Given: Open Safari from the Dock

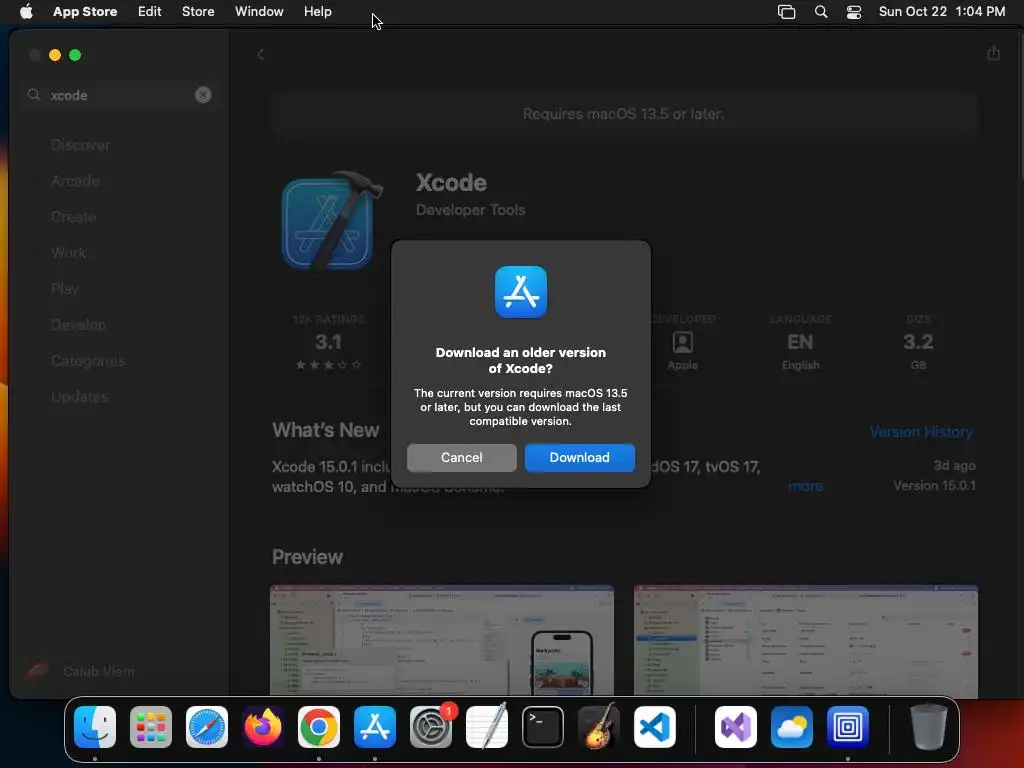Looking at the screenshot, I should tap(206, 727).
